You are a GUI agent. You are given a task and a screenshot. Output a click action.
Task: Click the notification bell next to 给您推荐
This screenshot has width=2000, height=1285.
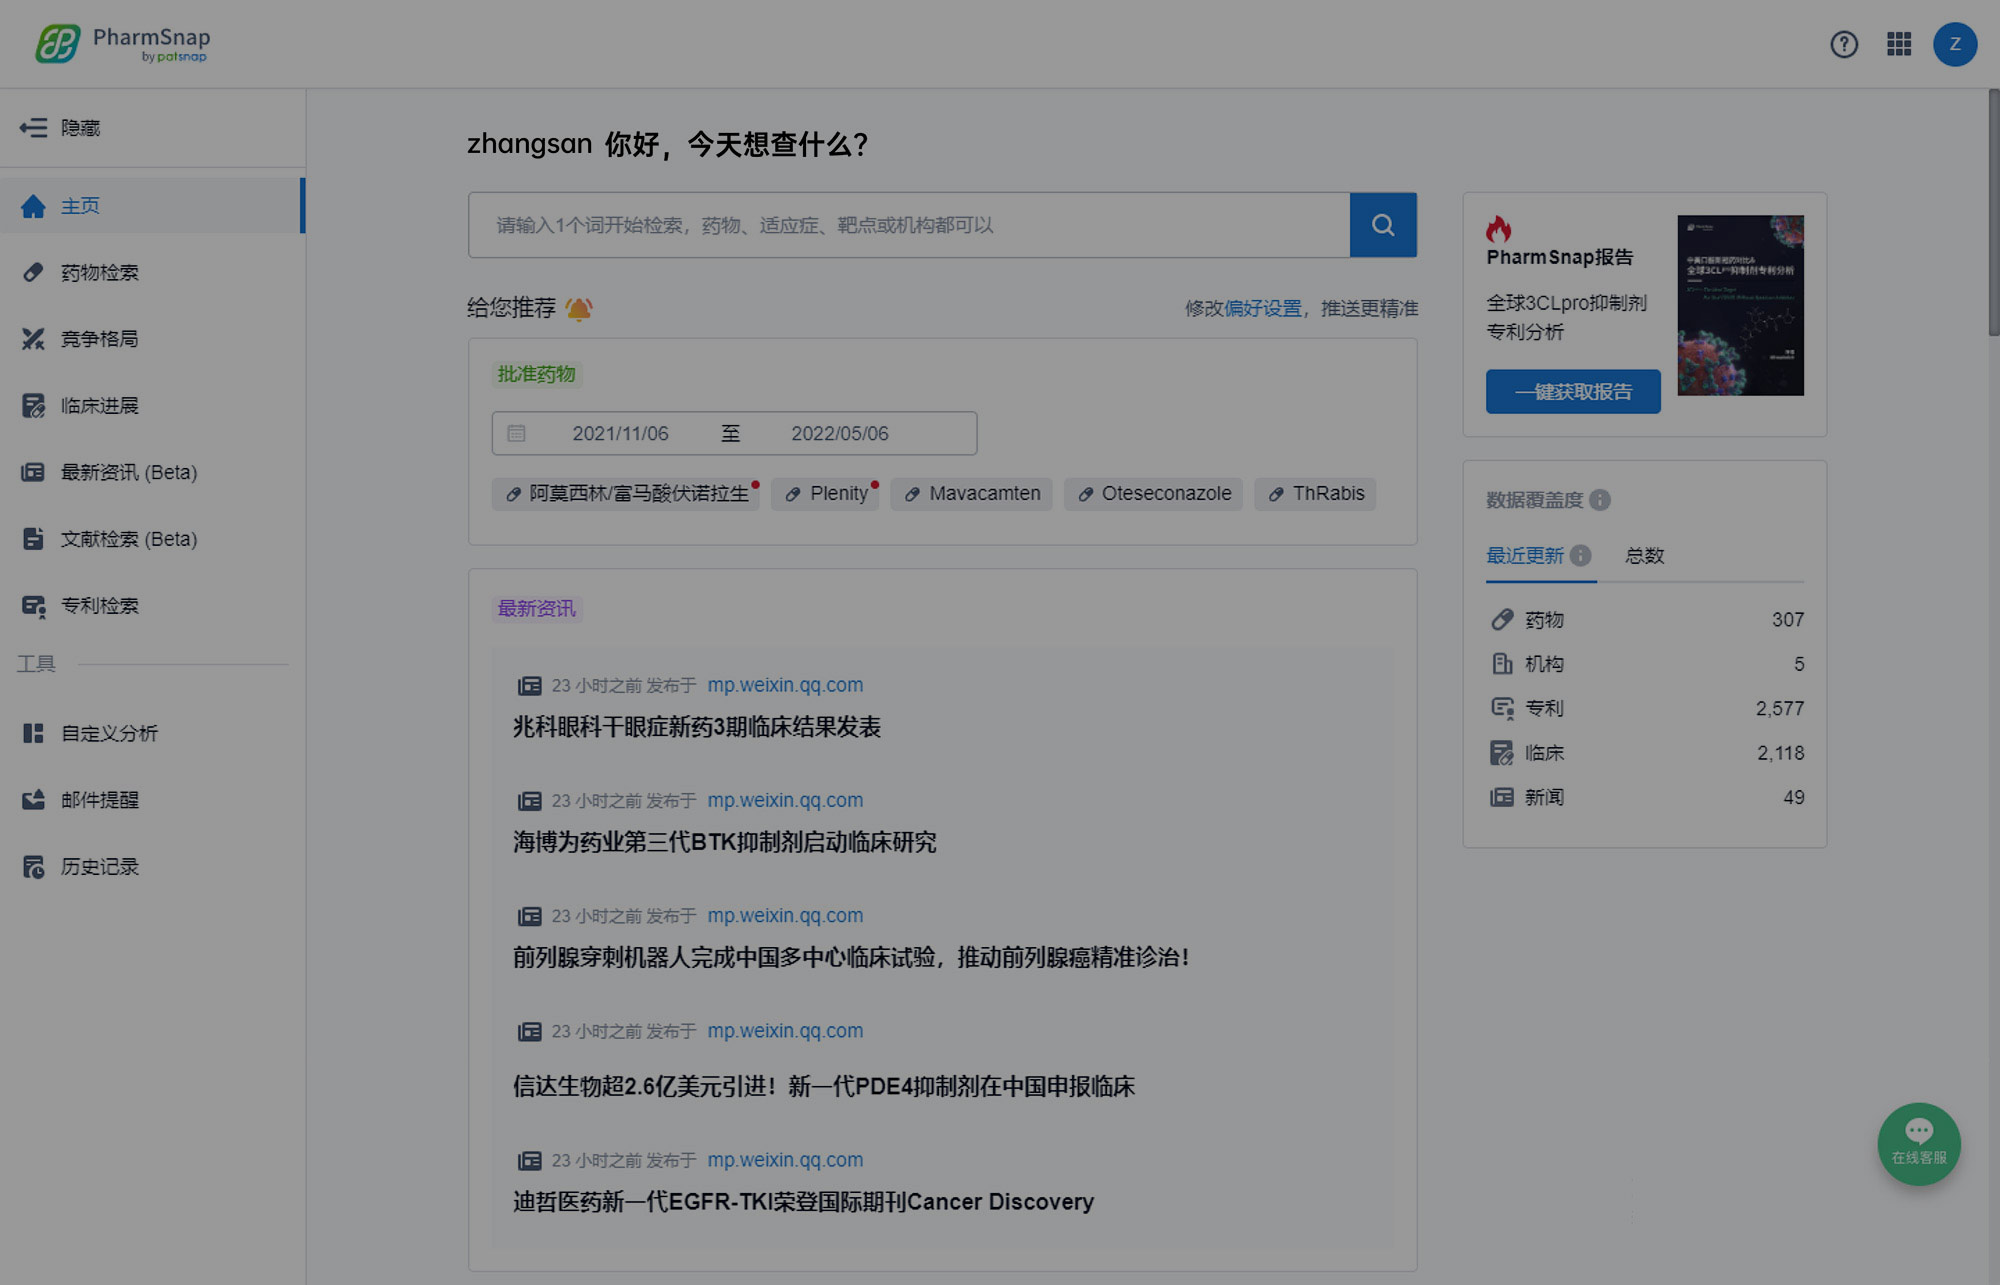[579, 309]
